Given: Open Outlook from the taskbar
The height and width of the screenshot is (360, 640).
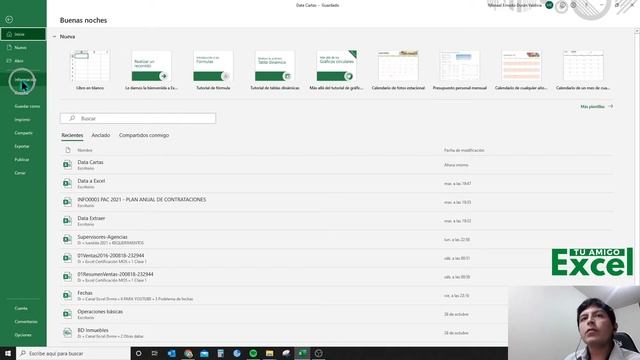Looking at the screenshot, I should pyautogui.click(x=171, y=353).
